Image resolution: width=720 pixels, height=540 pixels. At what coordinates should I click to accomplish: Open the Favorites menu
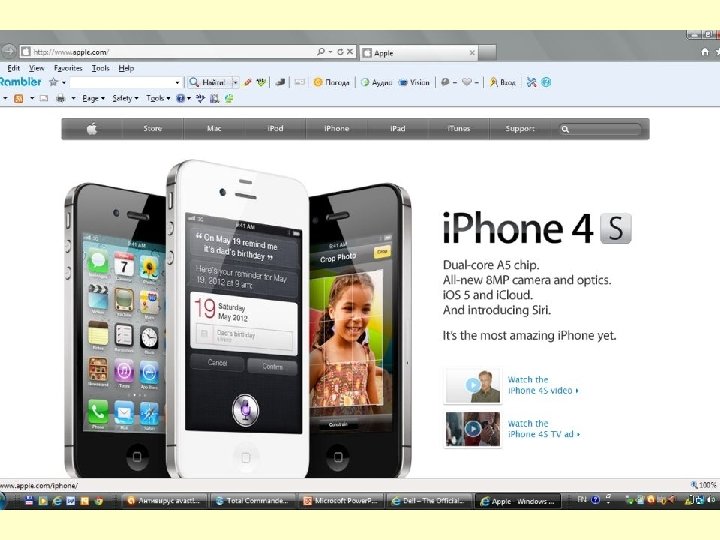point(68,68)
